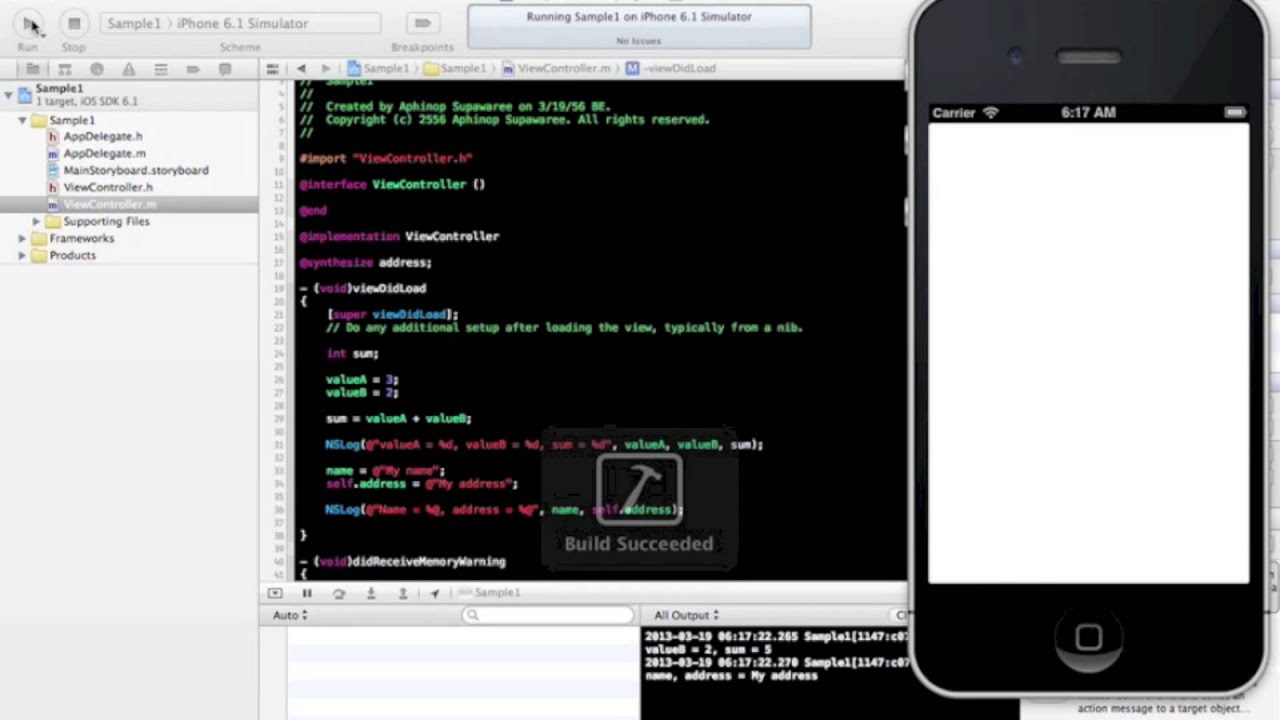Image resolution: width=1280 pixels, height=720 pixels.
Task: Show the Debug navigator
Action: (161, 69)
